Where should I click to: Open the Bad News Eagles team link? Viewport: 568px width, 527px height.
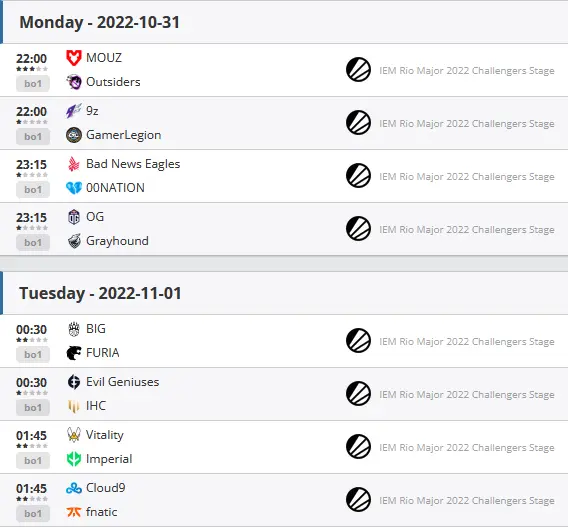point(133,164)
